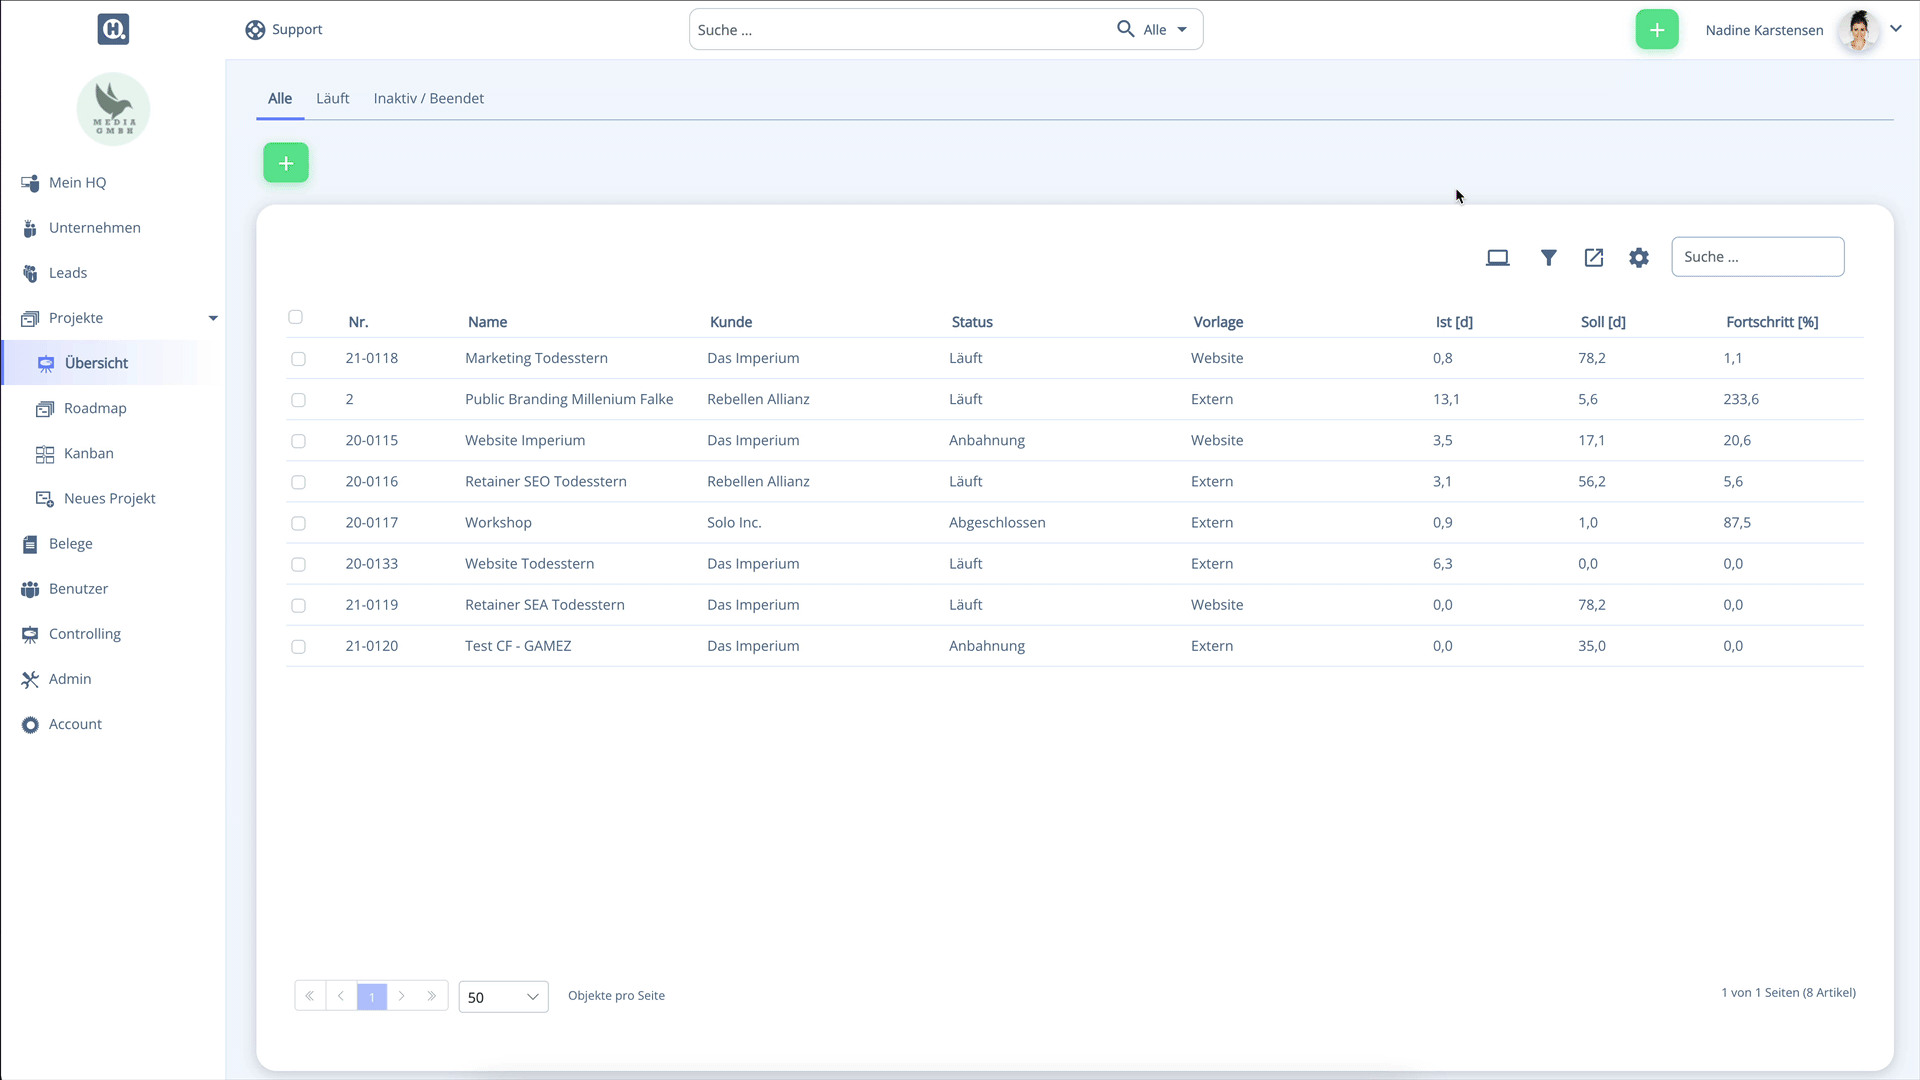This screenshot has width=1920, height=1080.
Task: Open Mein HQ in sidebar
Action: click(x=77, y=182)
